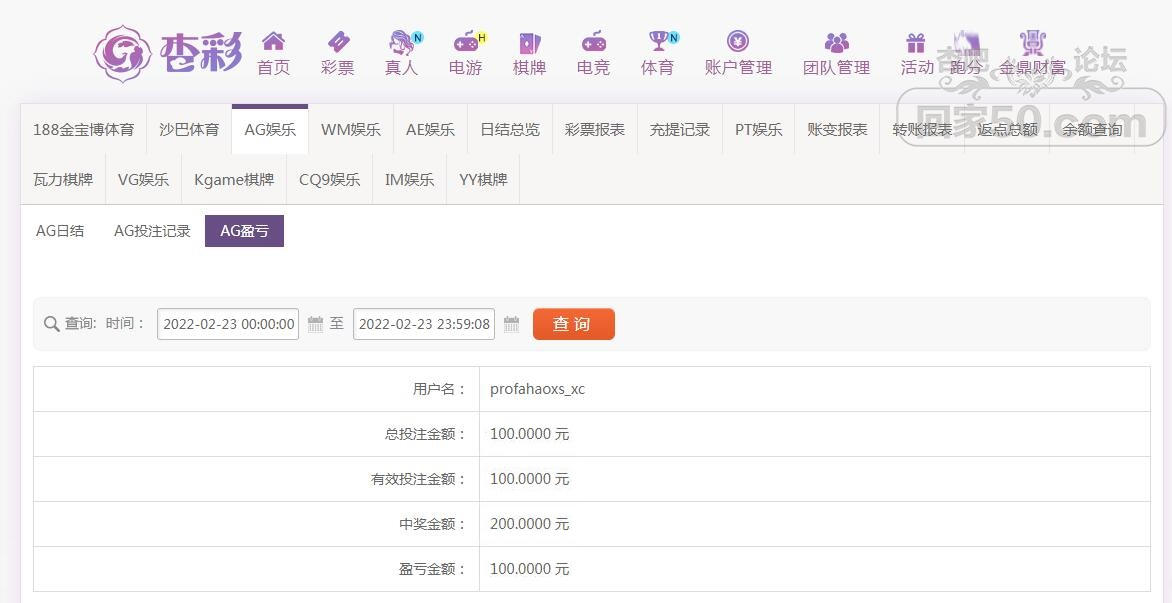
Task: Select the AG投注记录 sub-tab
Action: pos(152,231)
